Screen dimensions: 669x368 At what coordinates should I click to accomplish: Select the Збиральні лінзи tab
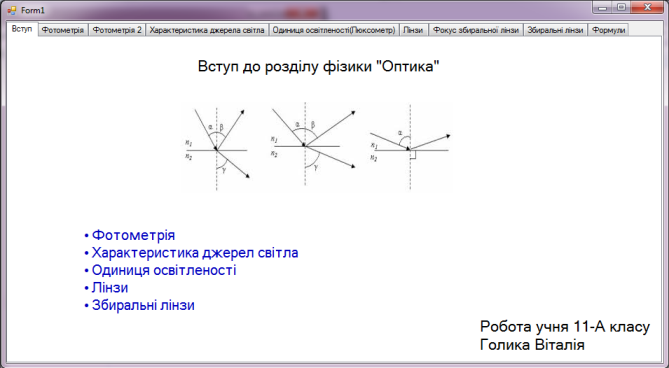coord(556,30)
